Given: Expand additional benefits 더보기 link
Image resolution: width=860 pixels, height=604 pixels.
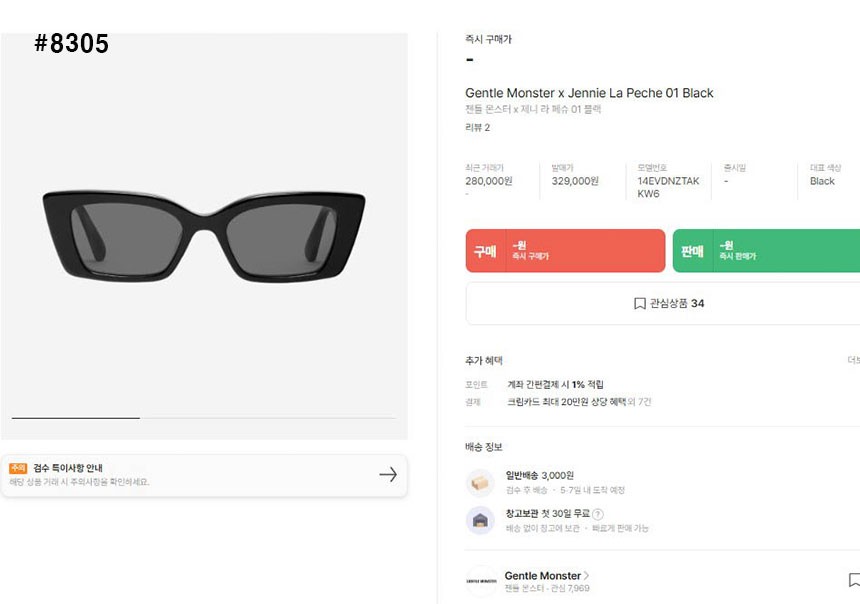Looking at the screenshot, I should pos(853,360).
